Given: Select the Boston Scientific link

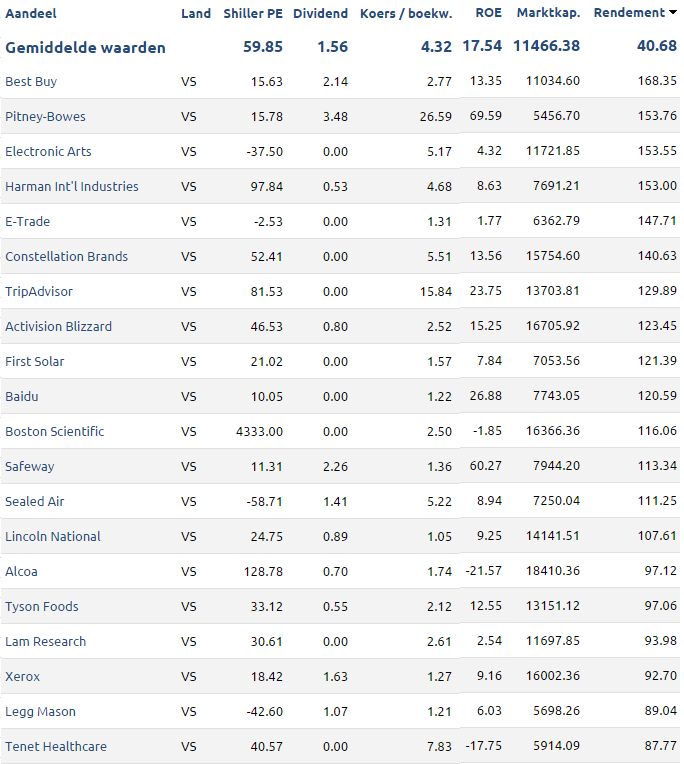Looking at the screenshot, I should [55, 431].
